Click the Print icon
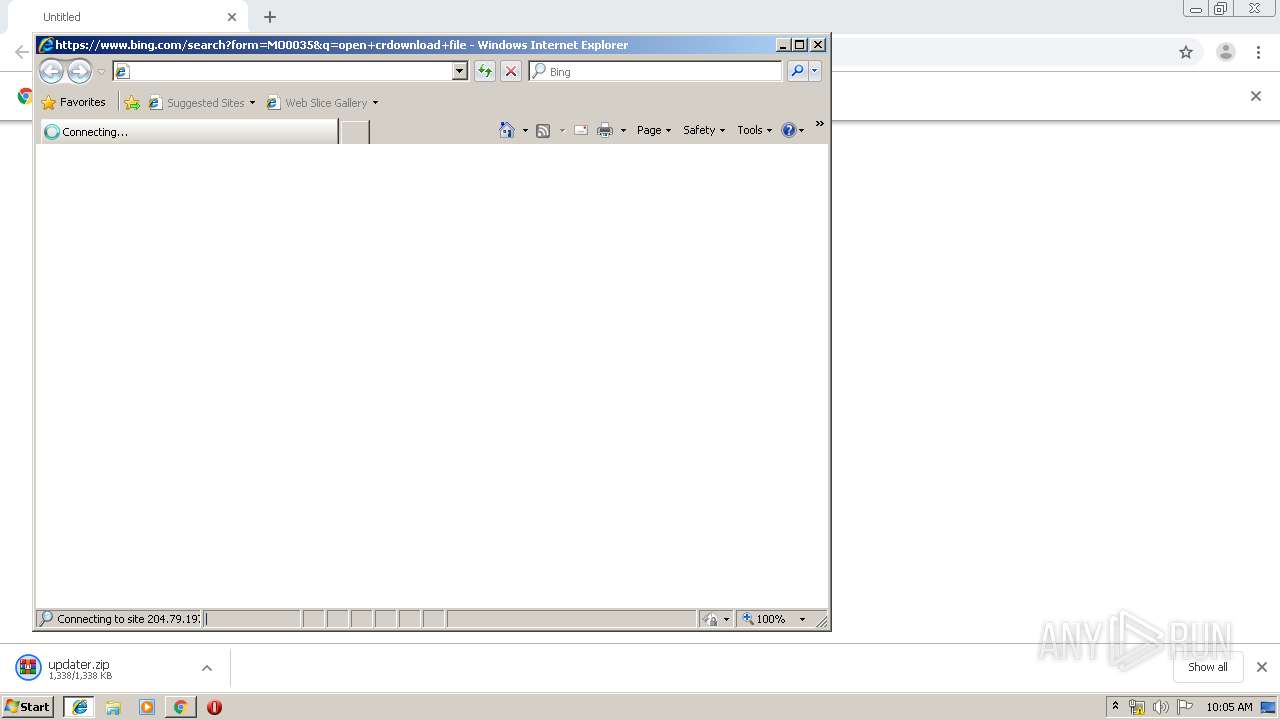This screenshot has width=1280, height=720. click(x=605, y=130)
